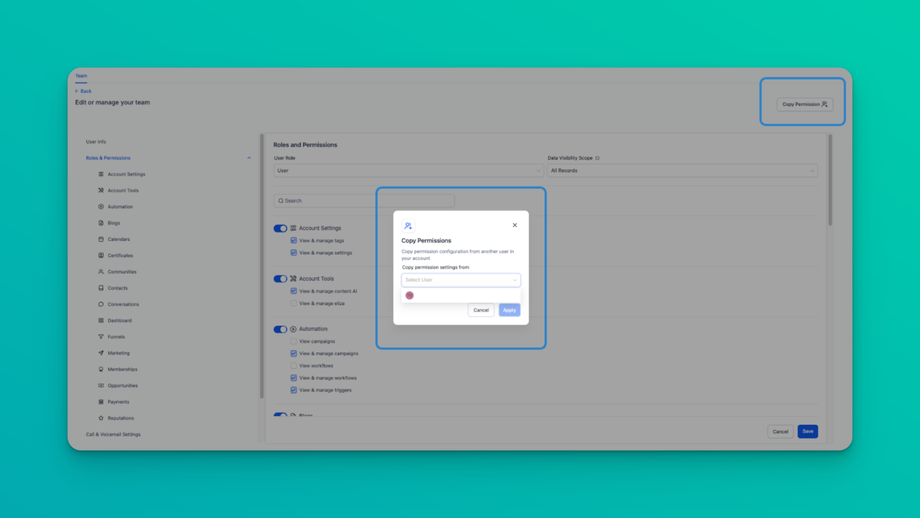The width and height of the screenshot is (920, 518).
Task: Select Dashboard icon in sidebar
Action: tap(101, 321)
